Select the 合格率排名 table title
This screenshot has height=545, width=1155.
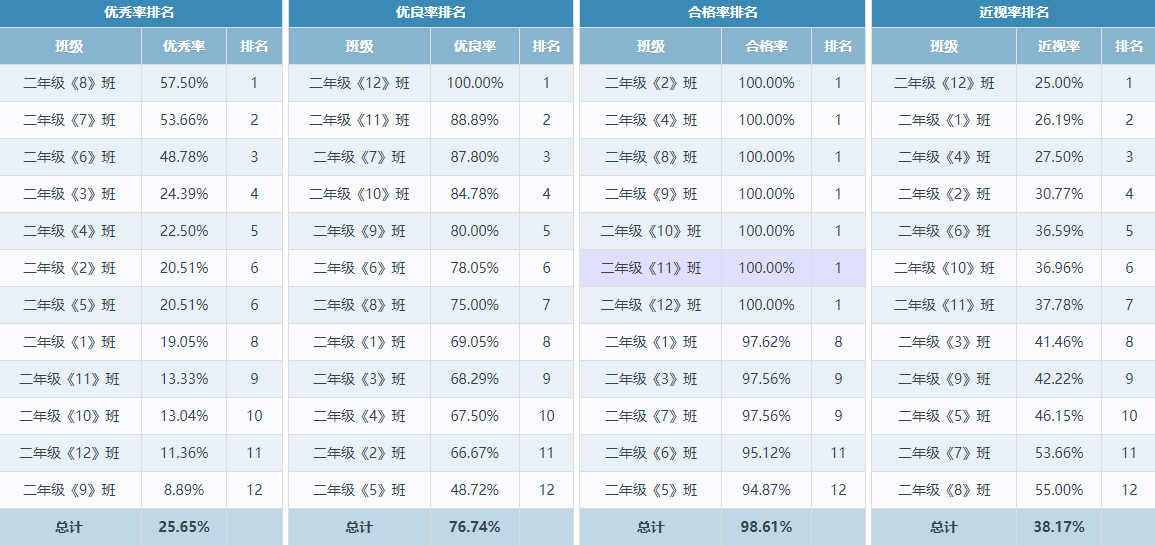click(x=722, y=12)
